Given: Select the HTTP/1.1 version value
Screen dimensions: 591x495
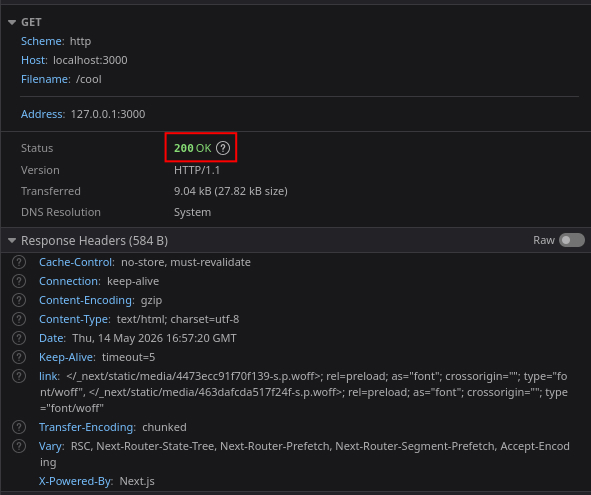Looking at the screenshot, I should click(x=197, y=170).
